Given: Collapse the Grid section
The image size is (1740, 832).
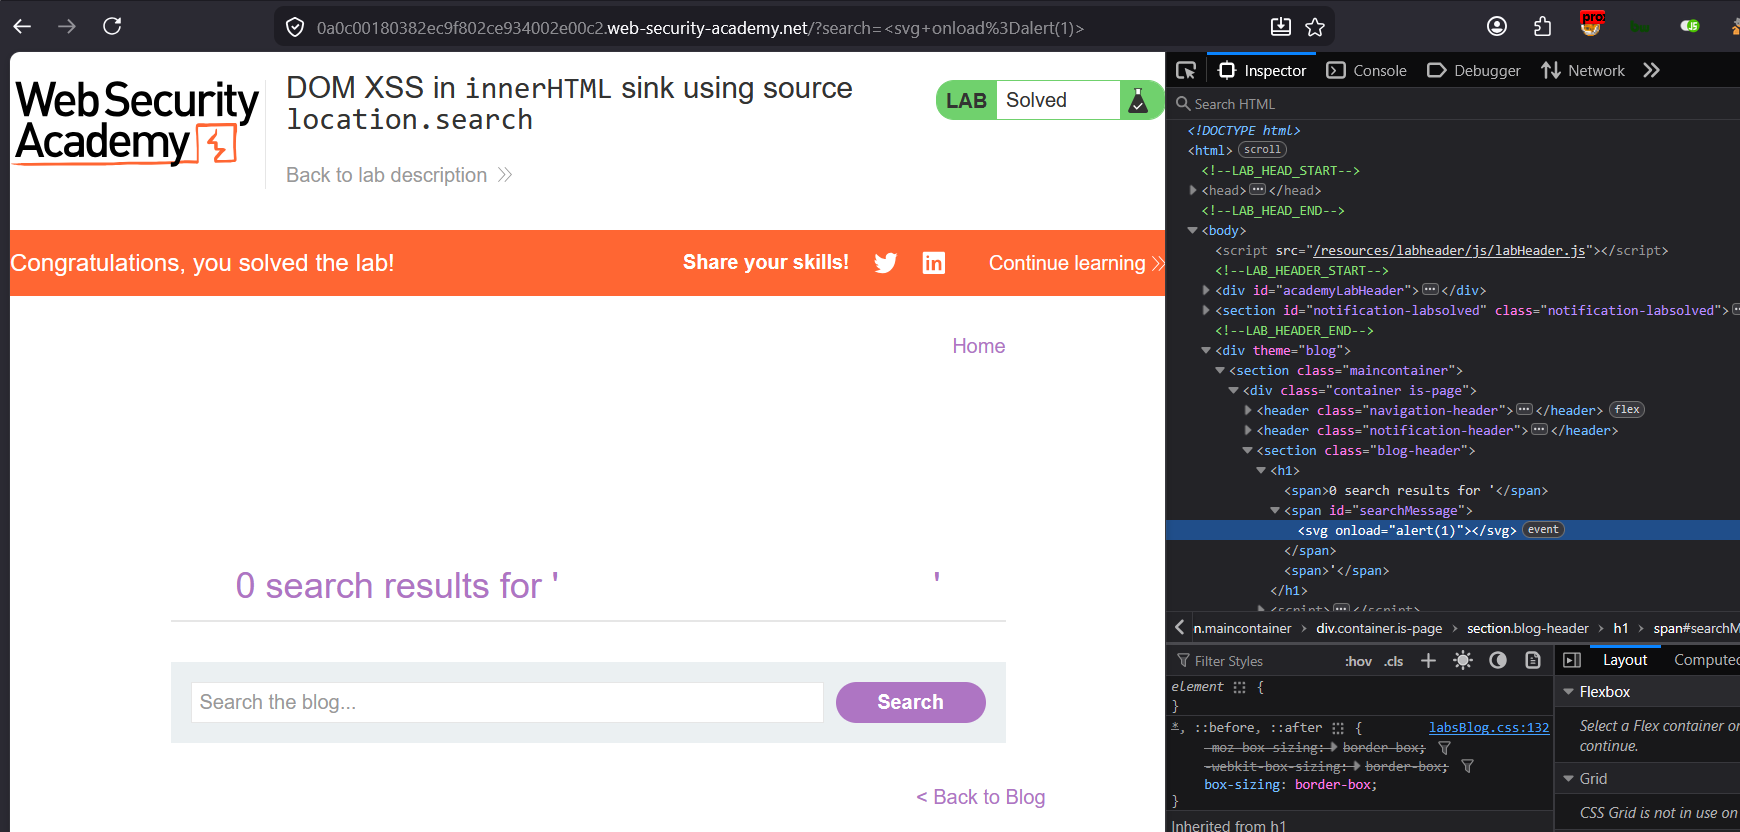Looking at the screenshot, I should 1569,779.
